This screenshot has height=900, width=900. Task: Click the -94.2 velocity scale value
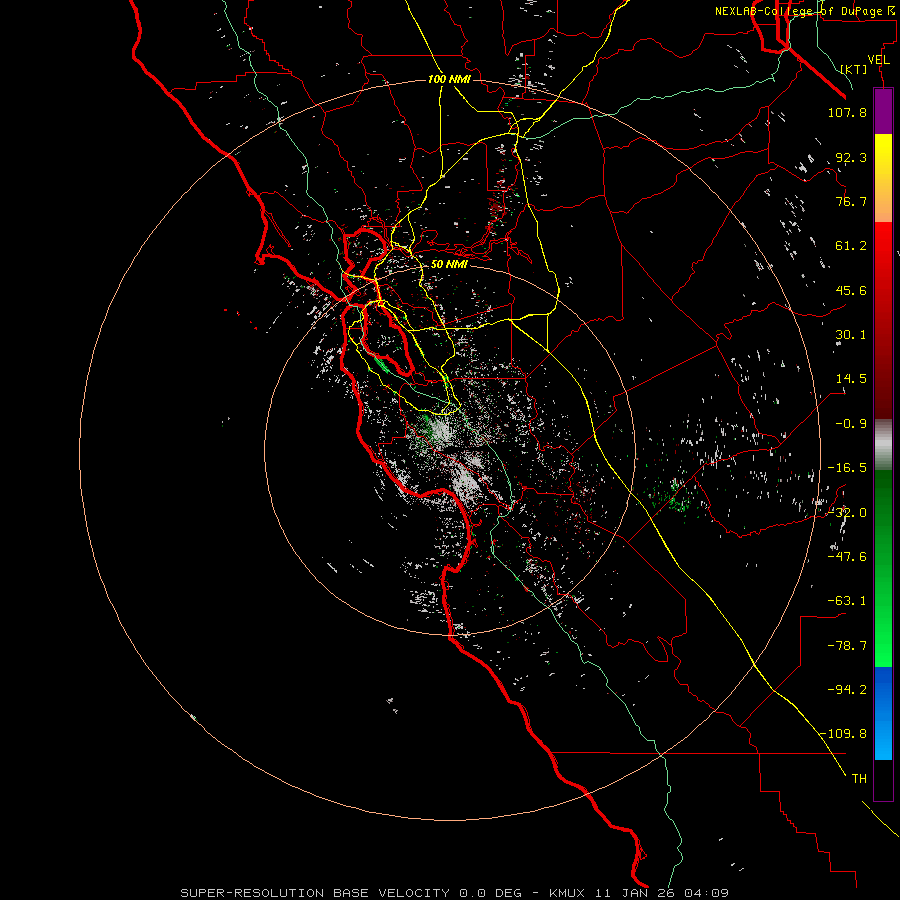click(x=847, y=689)
